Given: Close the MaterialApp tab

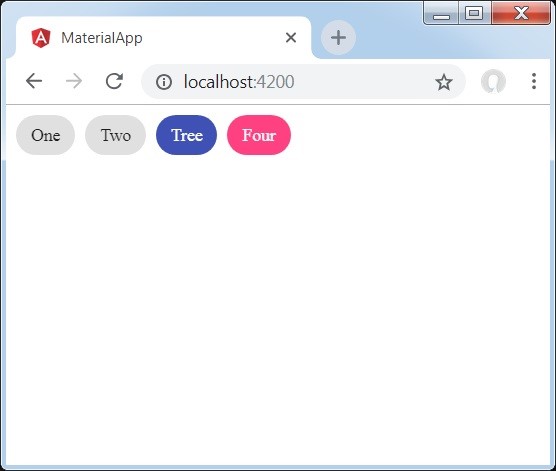Looking at the screenshot, I should point(291,37).
